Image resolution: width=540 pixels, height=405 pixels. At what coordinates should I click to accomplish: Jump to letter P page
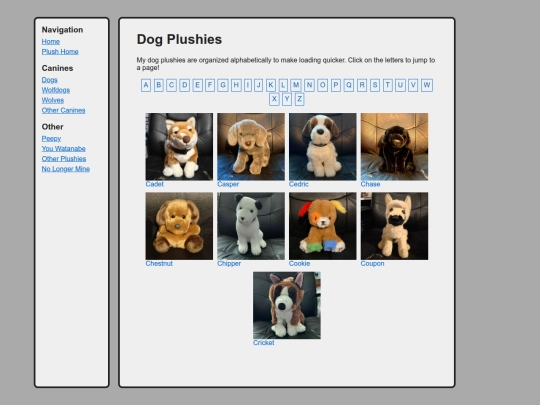click(336, 85)
